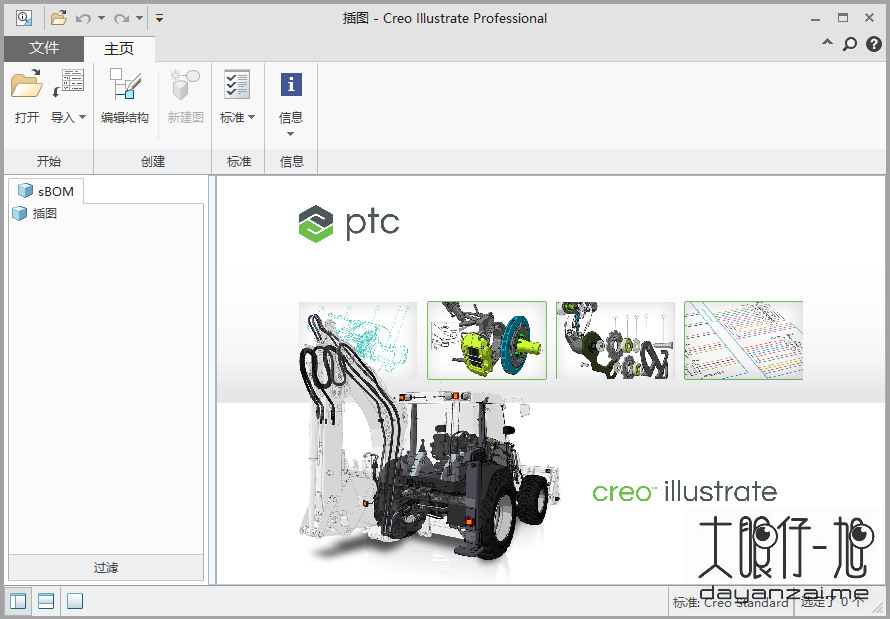Image resolution: width=890 pixels, height=619 pixels.
Task: Click the wireframe backhoe thumbnail
Action: coord(358,340)
